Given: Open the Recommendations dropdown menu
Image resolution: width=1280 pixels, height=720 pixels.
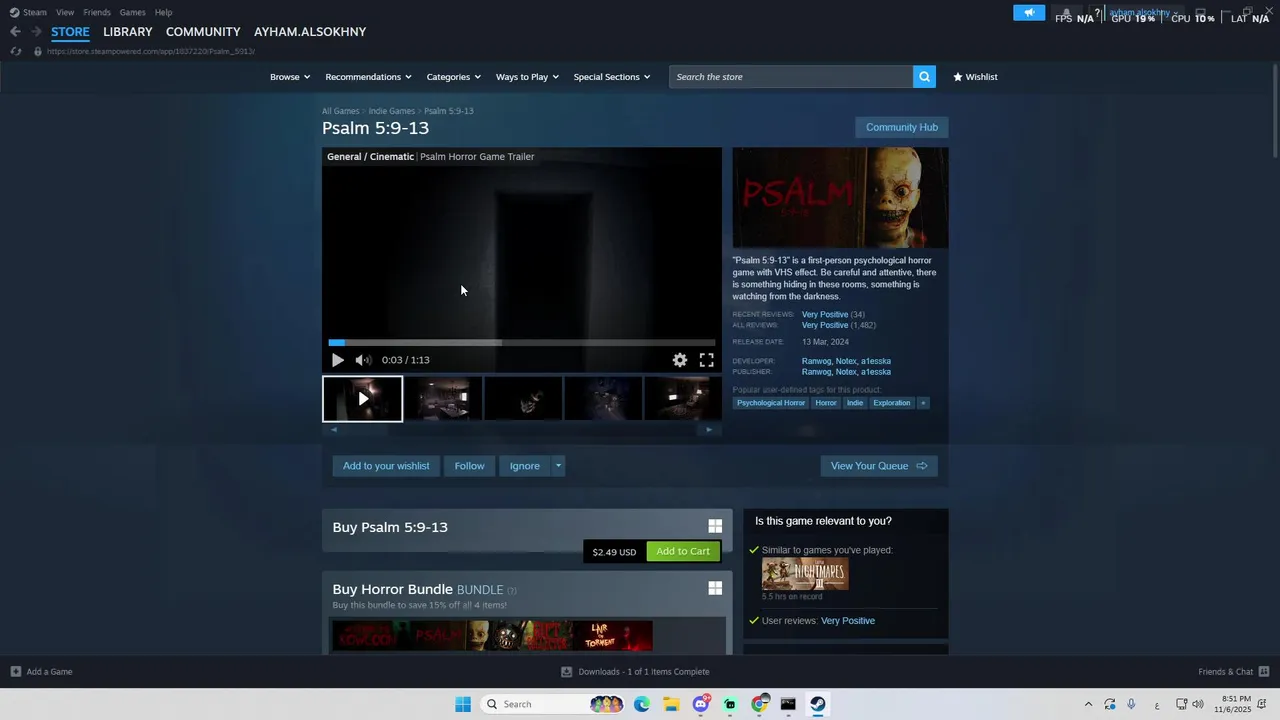Looking at the screenshot, I should click(x=369, y=77).
